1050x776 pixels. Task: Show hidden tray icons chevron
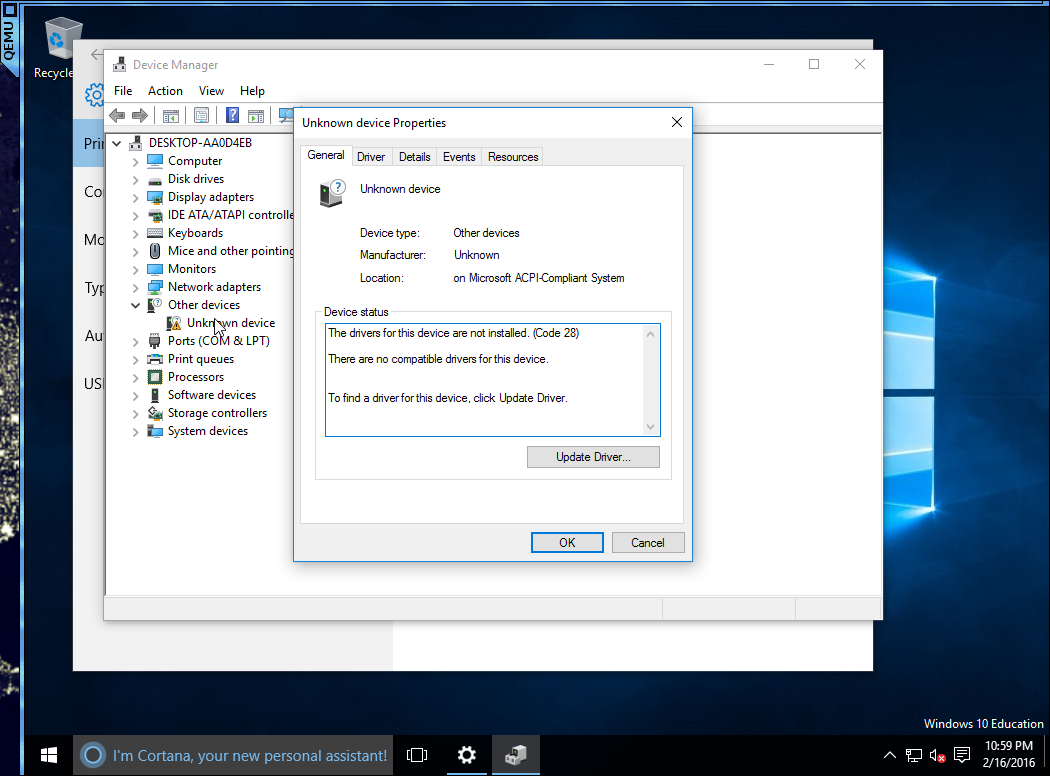coord(889,755)
